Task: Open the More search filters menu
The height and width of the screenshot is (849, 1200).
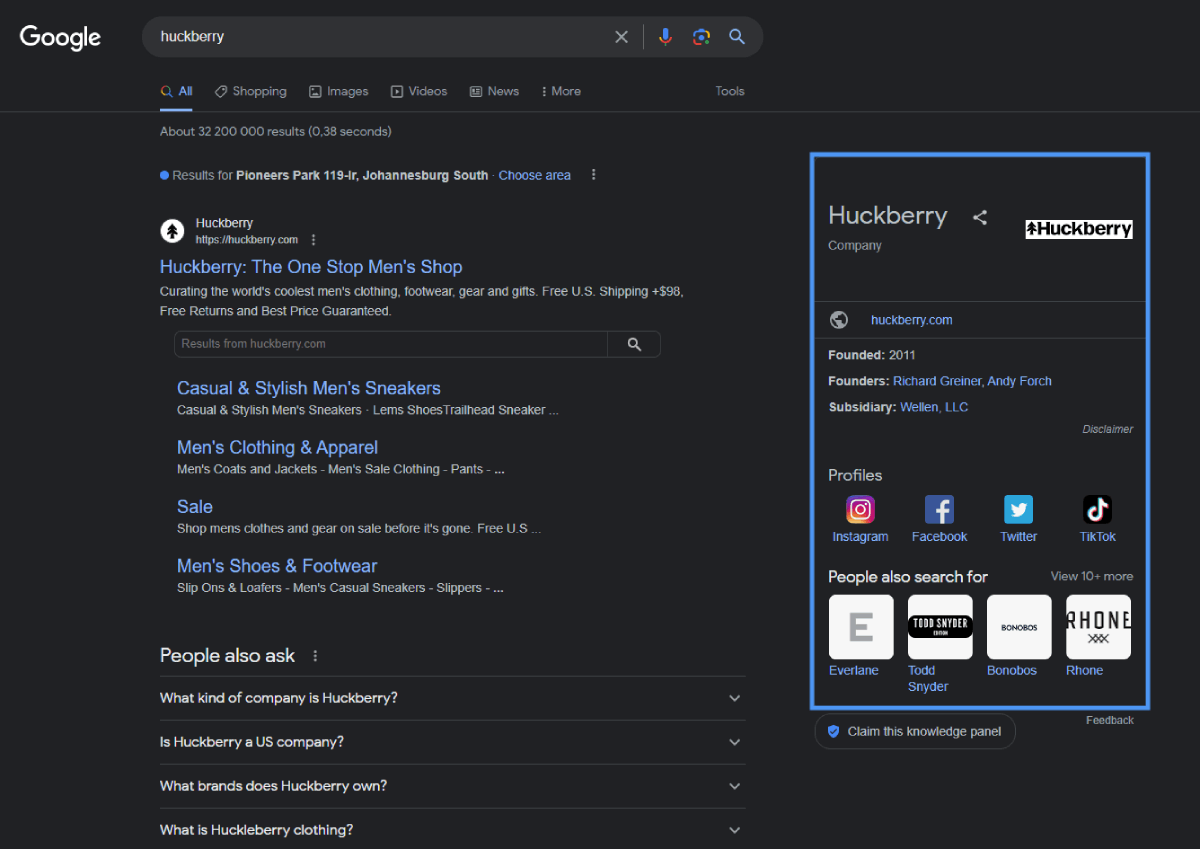Action: [560, 91]
